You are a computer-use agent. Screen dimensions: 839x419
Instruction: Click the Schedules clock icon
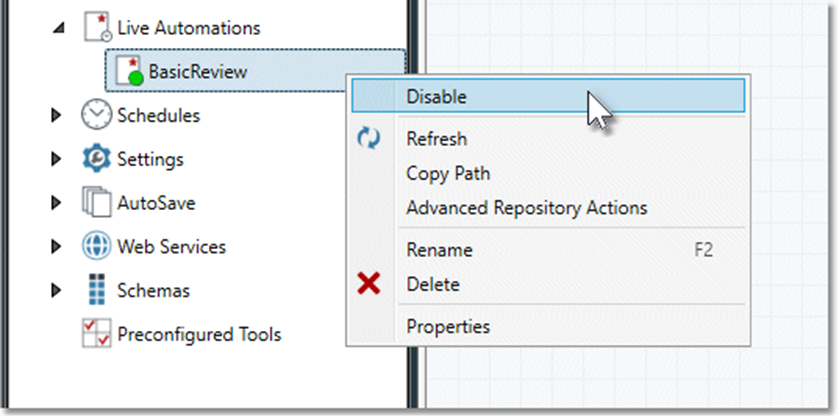[x=96, y=115]
